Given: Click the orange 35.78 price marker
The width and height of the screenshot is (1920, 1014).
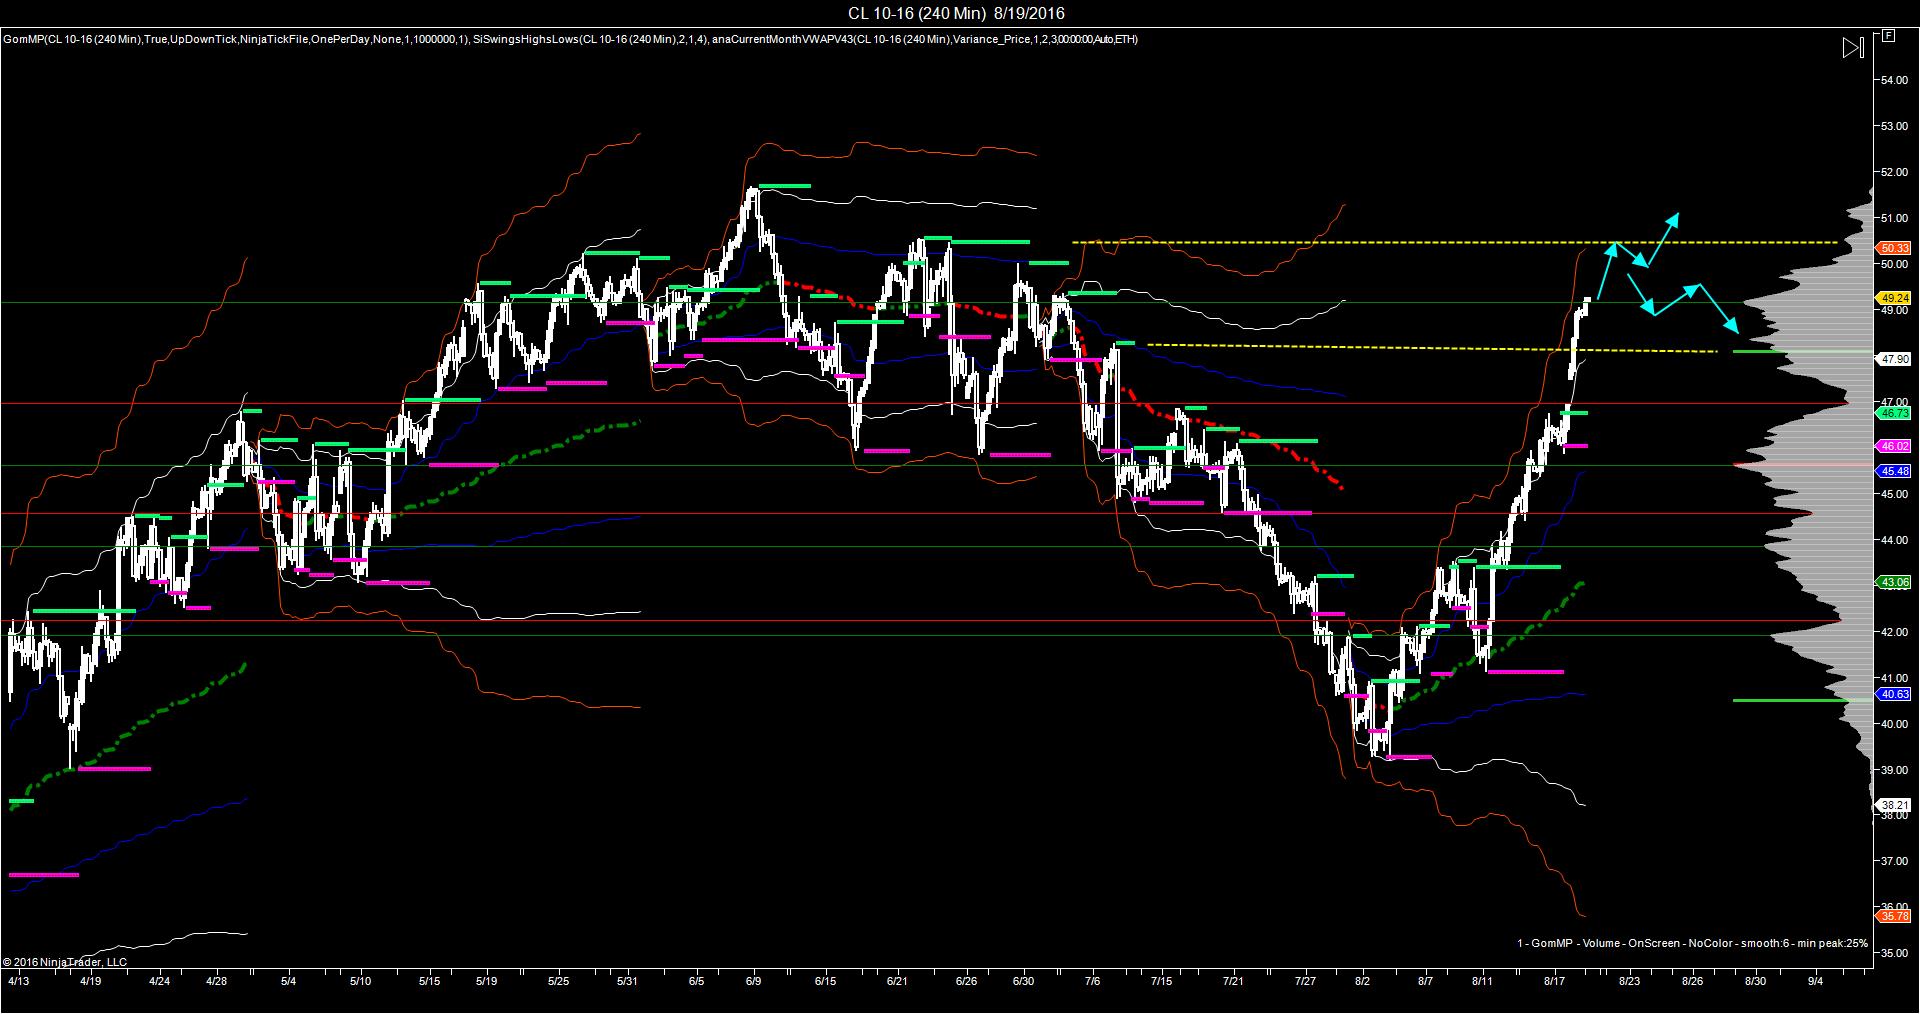Looking at the screenshot, I should pos(1895,916).
